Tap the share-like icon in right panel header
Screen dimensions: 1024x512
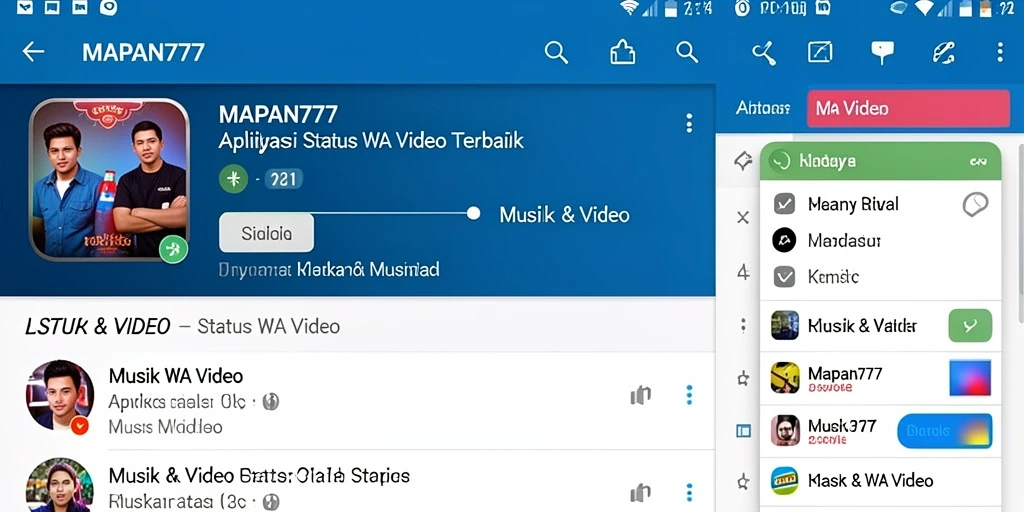coord(763,53)
